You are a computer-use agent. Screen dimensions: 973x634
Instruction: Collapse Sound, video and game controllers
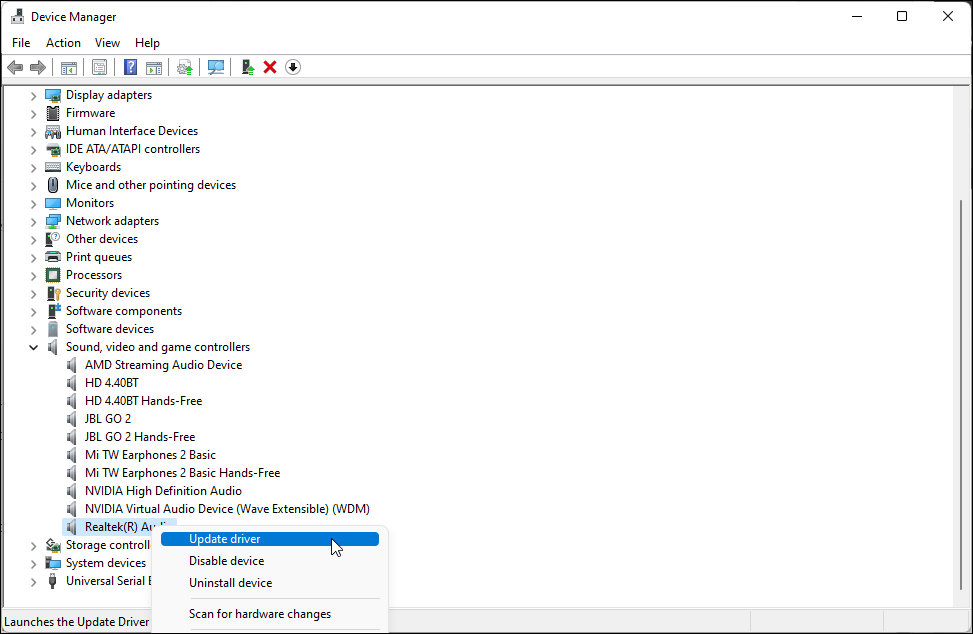[x=34, y=347]
